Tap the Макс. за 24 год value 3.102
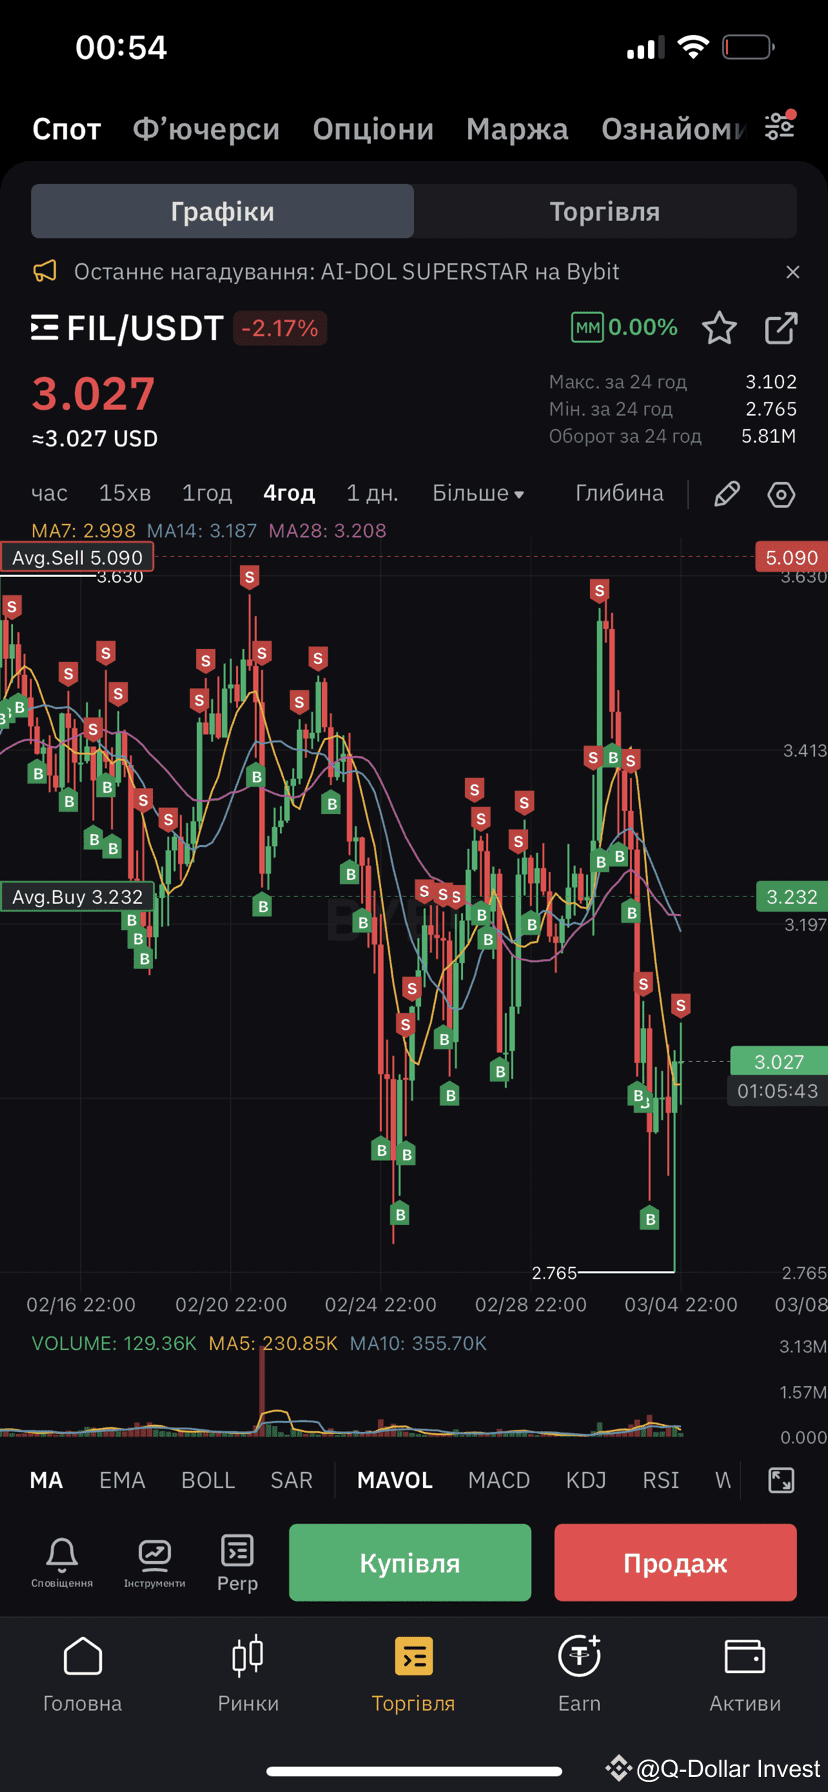 pyautogui.click(x=771, y=382)
